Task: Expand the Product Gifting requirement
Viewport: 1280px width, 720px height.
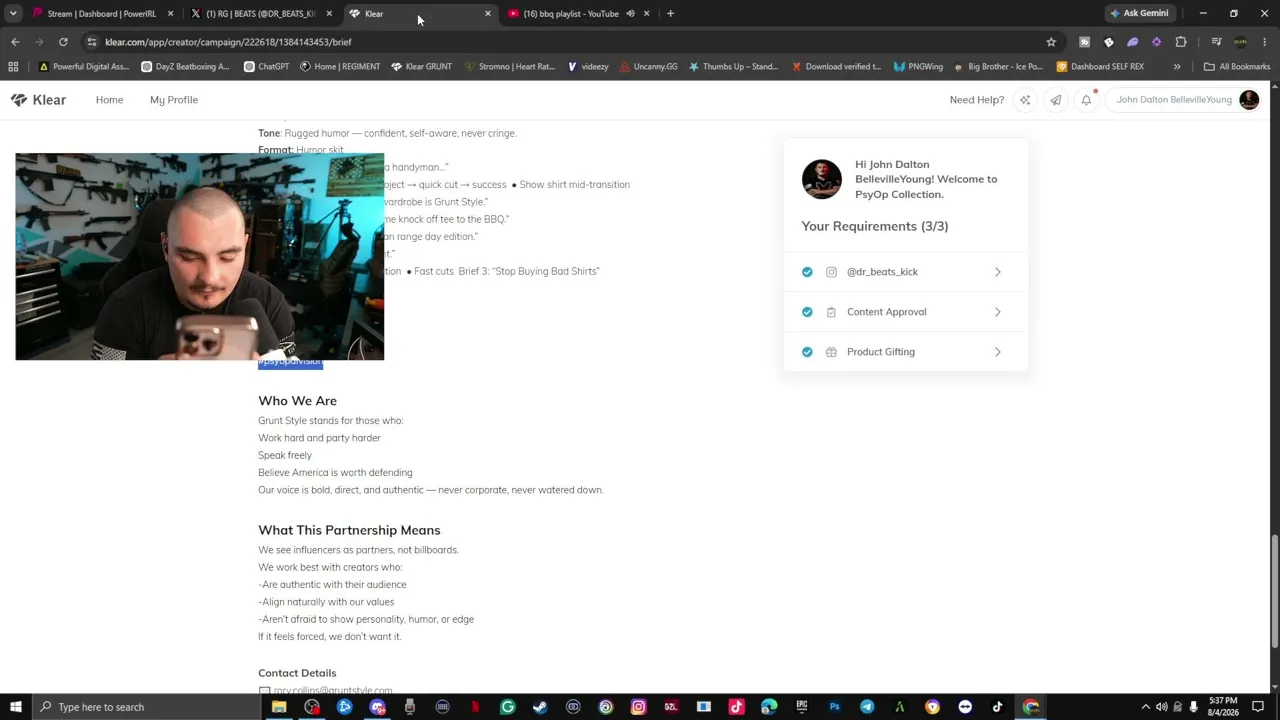Action: (x=997, y=352)
